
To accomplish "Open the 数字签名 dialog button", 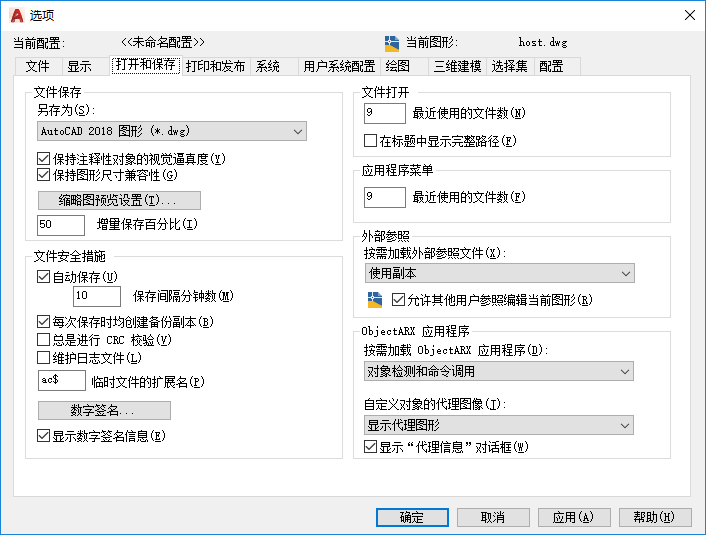I will 104,410.
